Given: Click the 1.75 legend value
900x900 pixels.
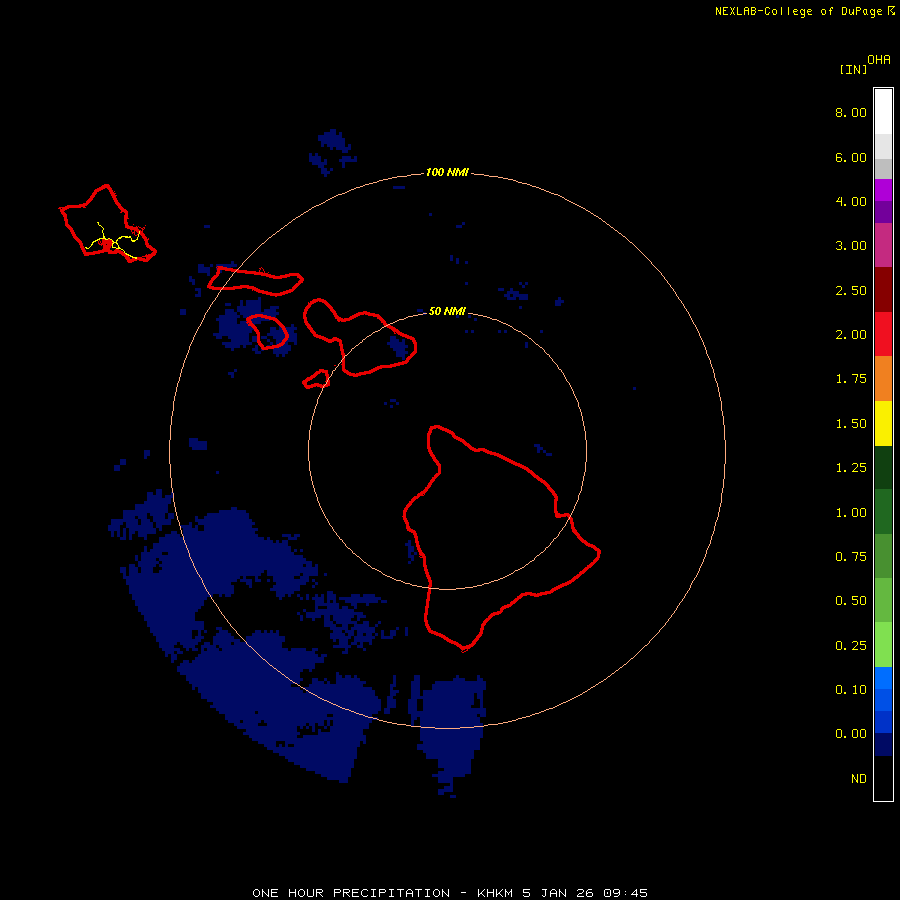Looking at the screenshot, I should [851, 379].
